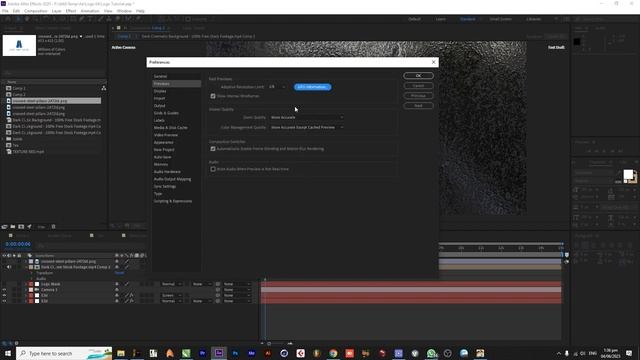Open the Window menu
Screen dimensions: 640x360
[124, 11]
